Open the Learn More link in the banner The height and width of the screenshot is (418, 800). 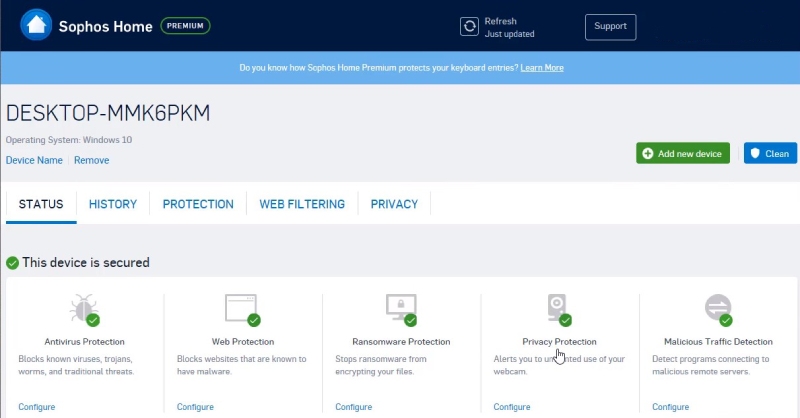(542, 67)
